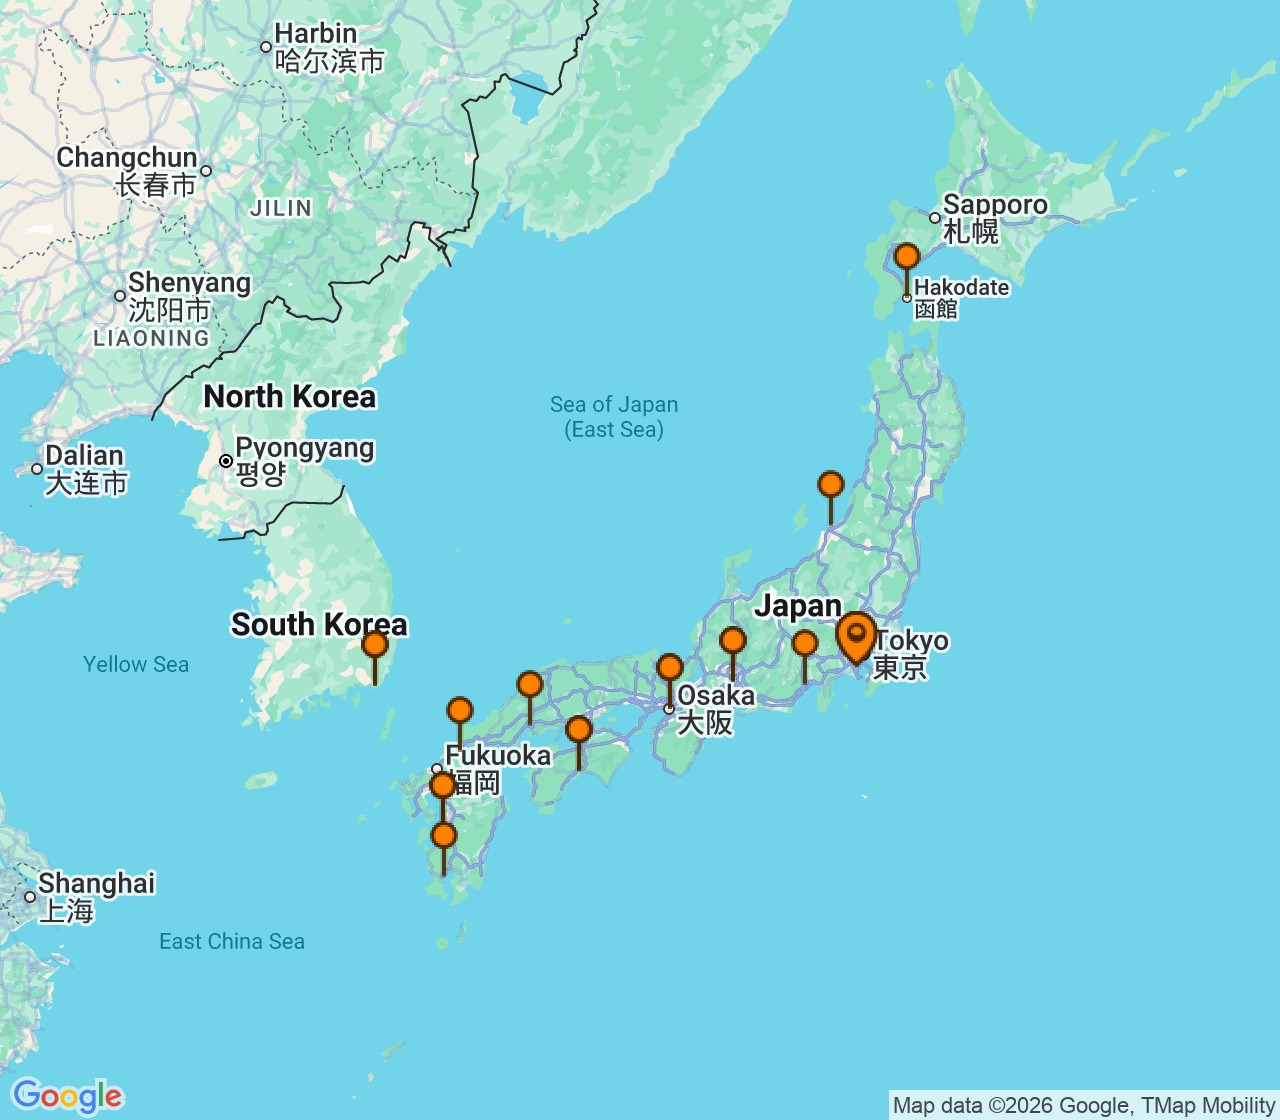Viewport: 1280px width, 1120px height.
Task: Select the Changchun city label
Action: click(127, 171)
